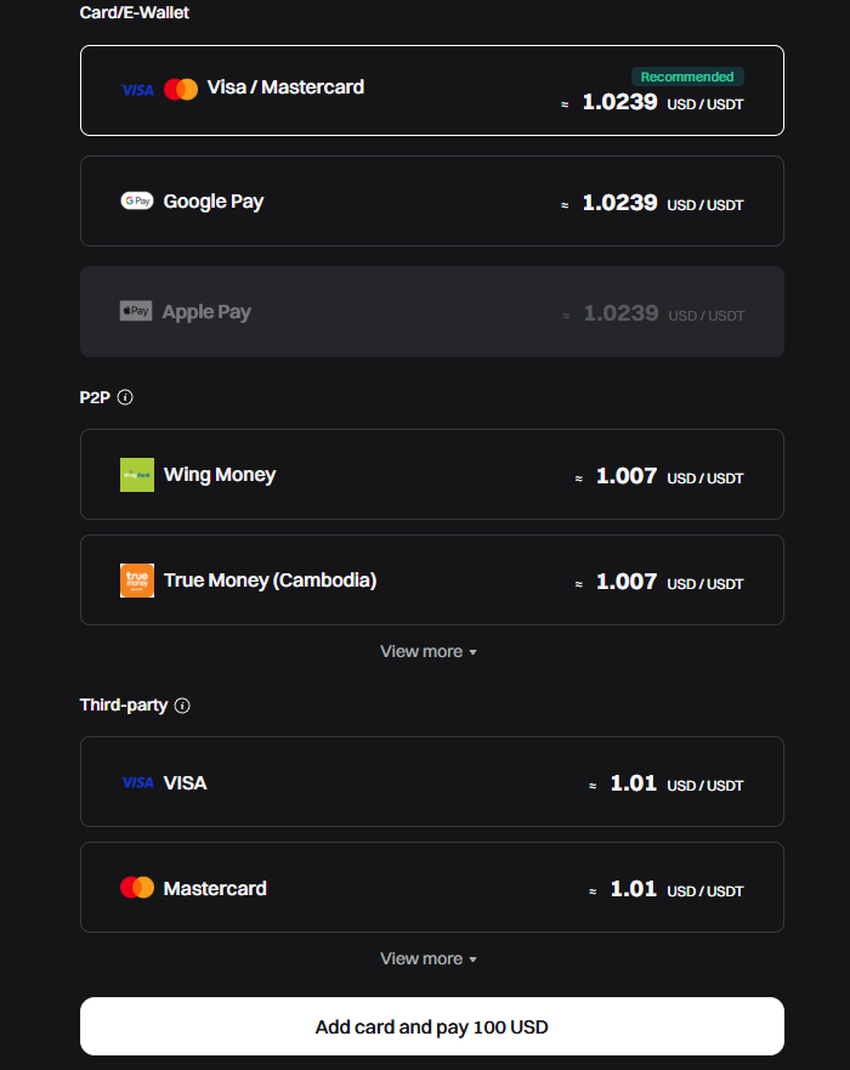Expand View more under P2P
Screen dimensions: 850x1070
(428, 651)
